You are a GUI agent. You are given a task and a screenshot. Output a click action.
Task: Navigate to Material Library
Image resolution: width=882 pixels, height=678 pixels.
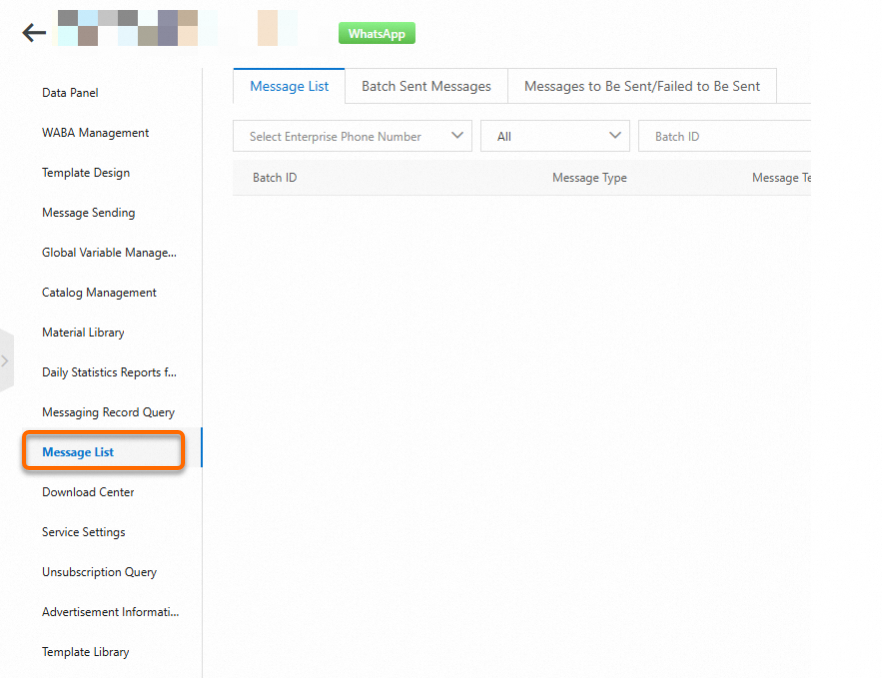(x=83, y=333)
